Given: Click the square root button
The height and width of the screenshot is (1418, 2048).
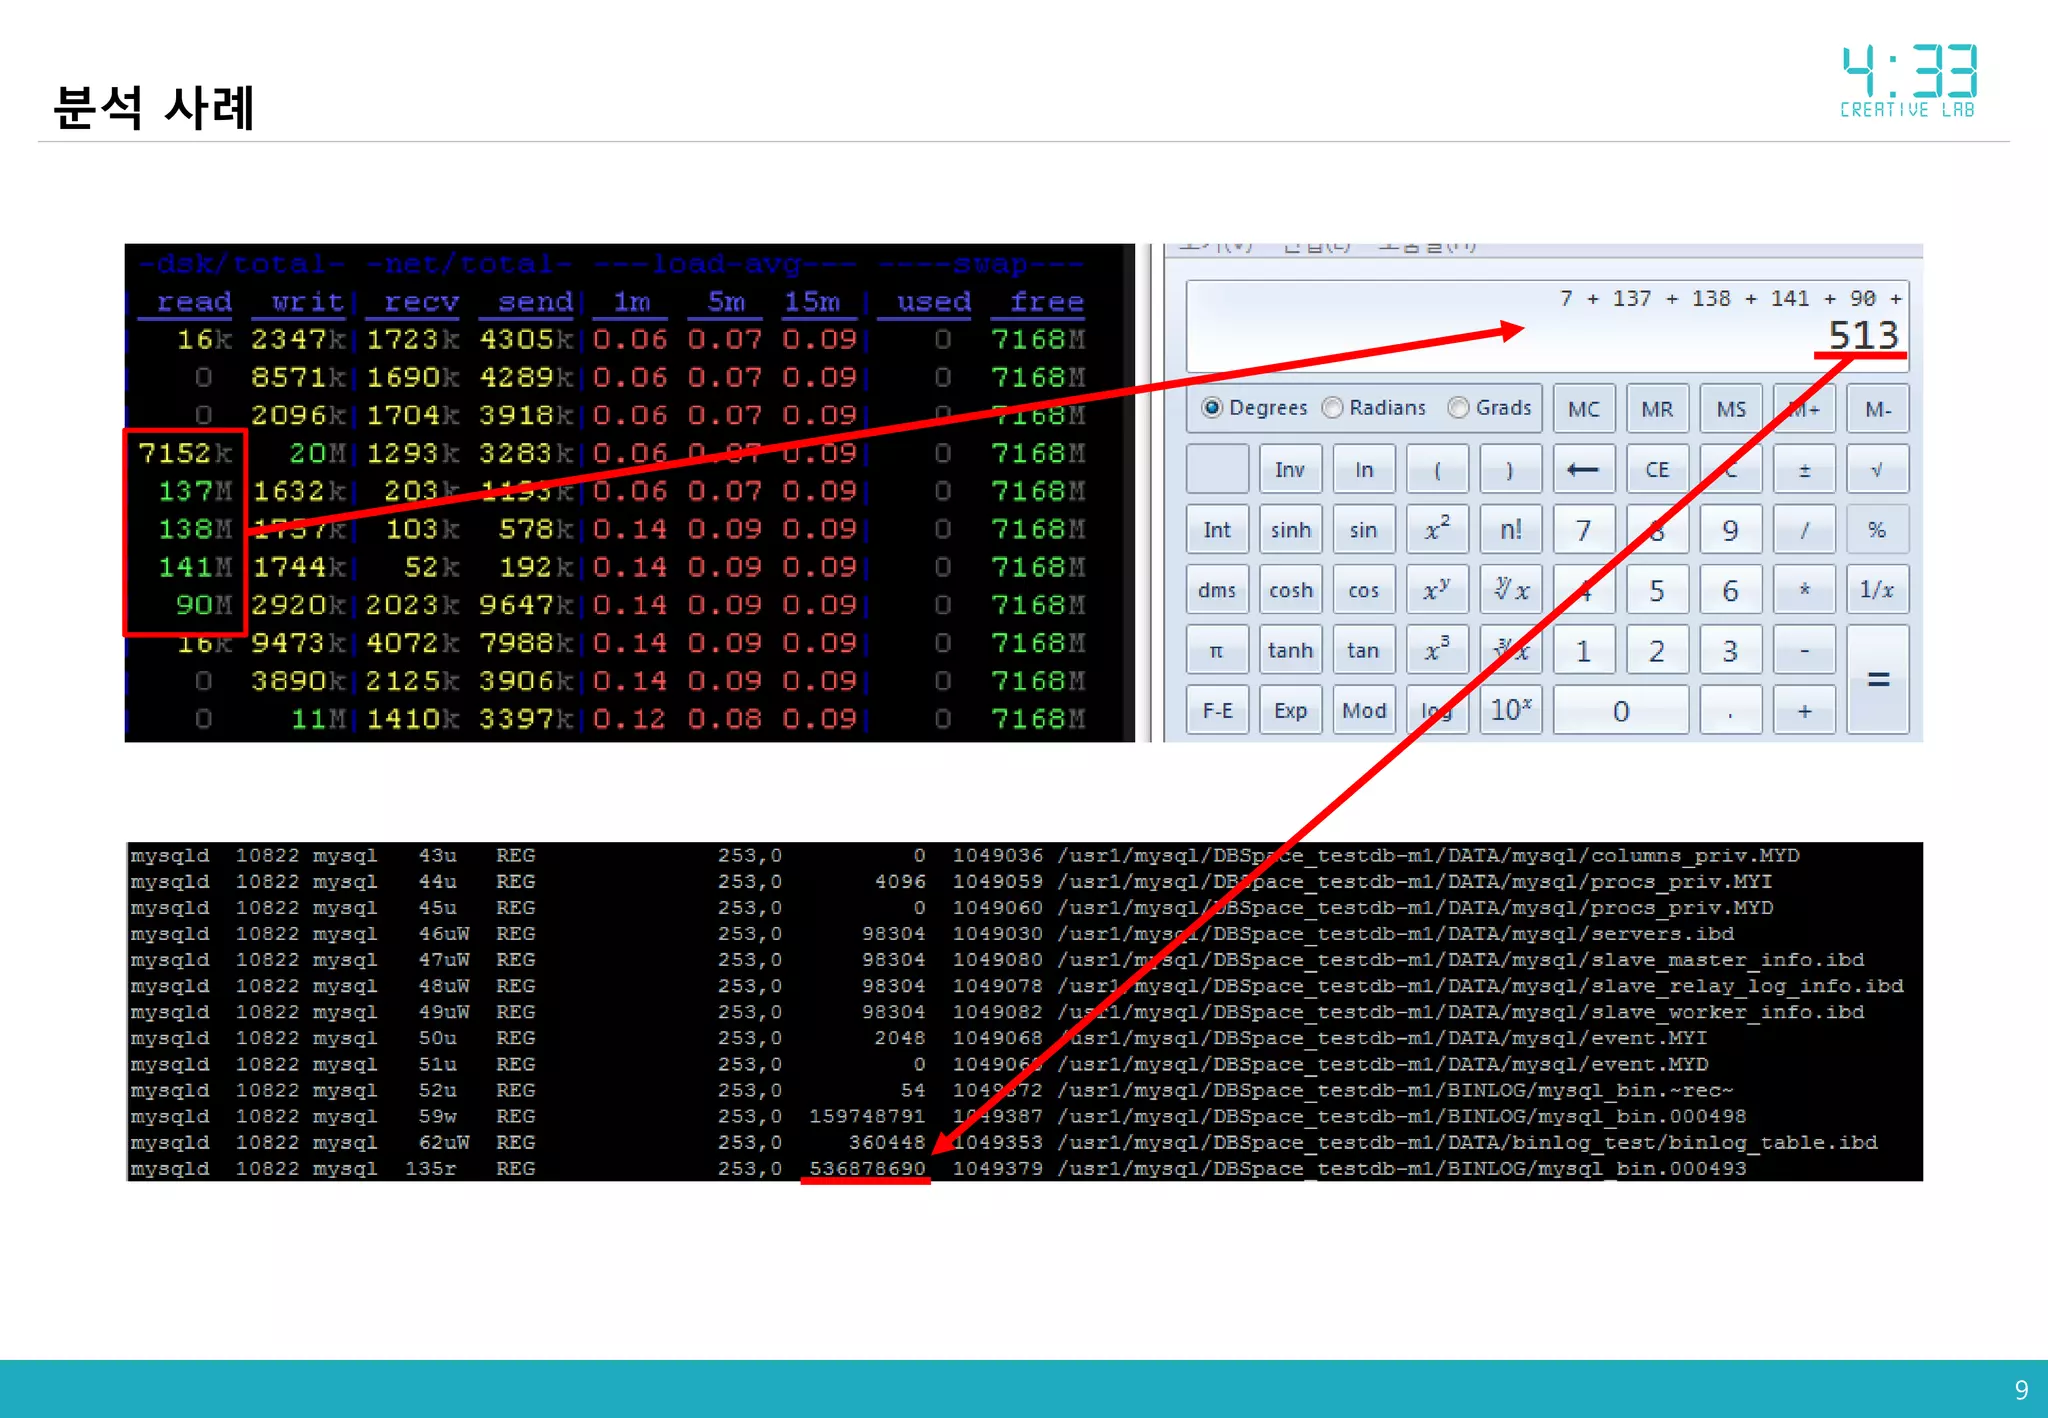Looking at the screenshot, I should [1877, 470].
